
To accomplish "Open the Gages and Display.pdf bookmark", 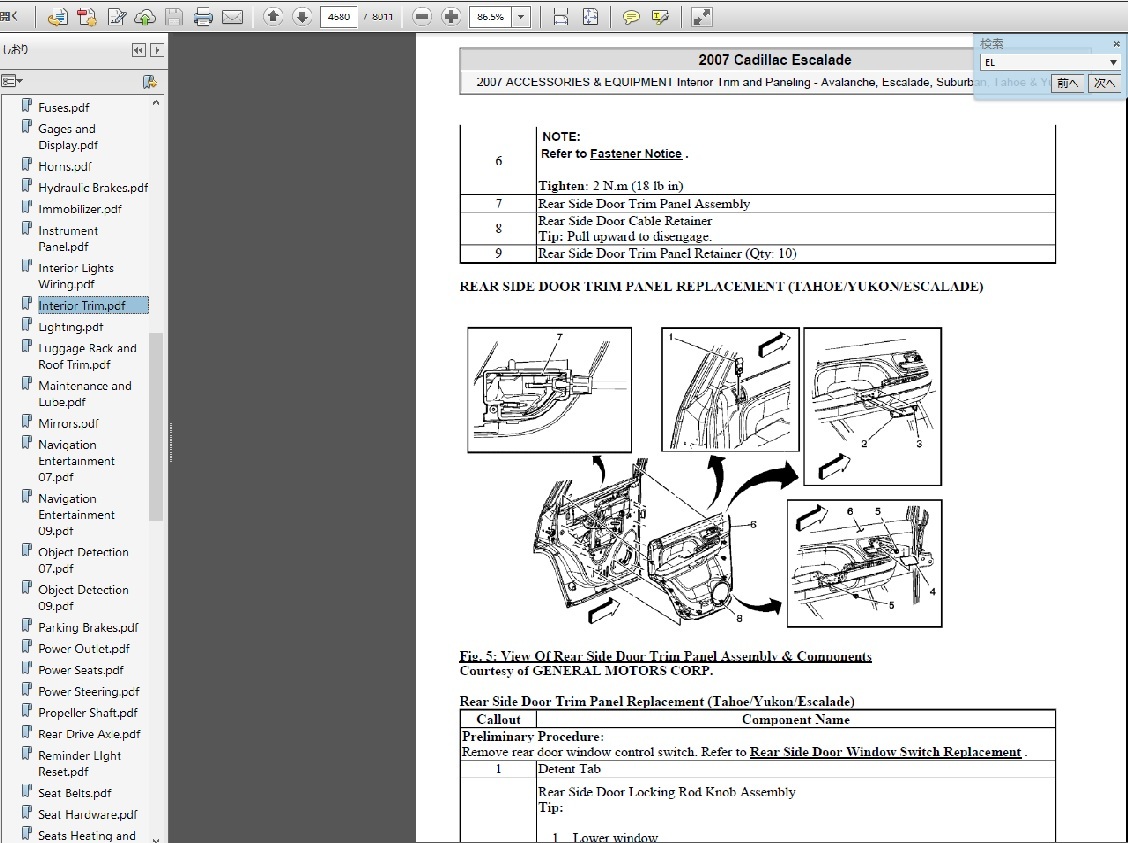I will [68, 137].
